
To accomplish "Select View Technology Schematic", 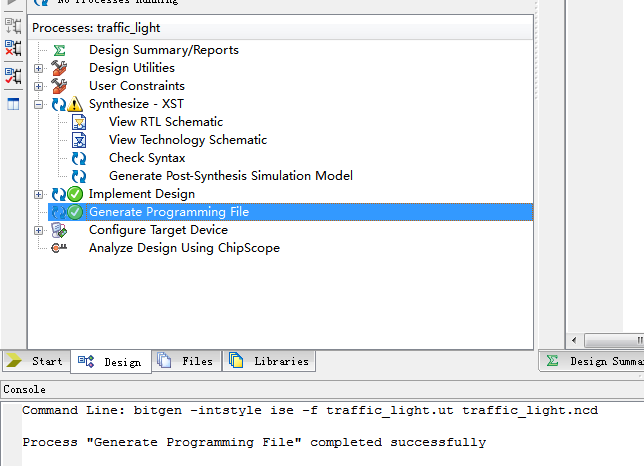I will pyautogui.click(x=188, y=140).
